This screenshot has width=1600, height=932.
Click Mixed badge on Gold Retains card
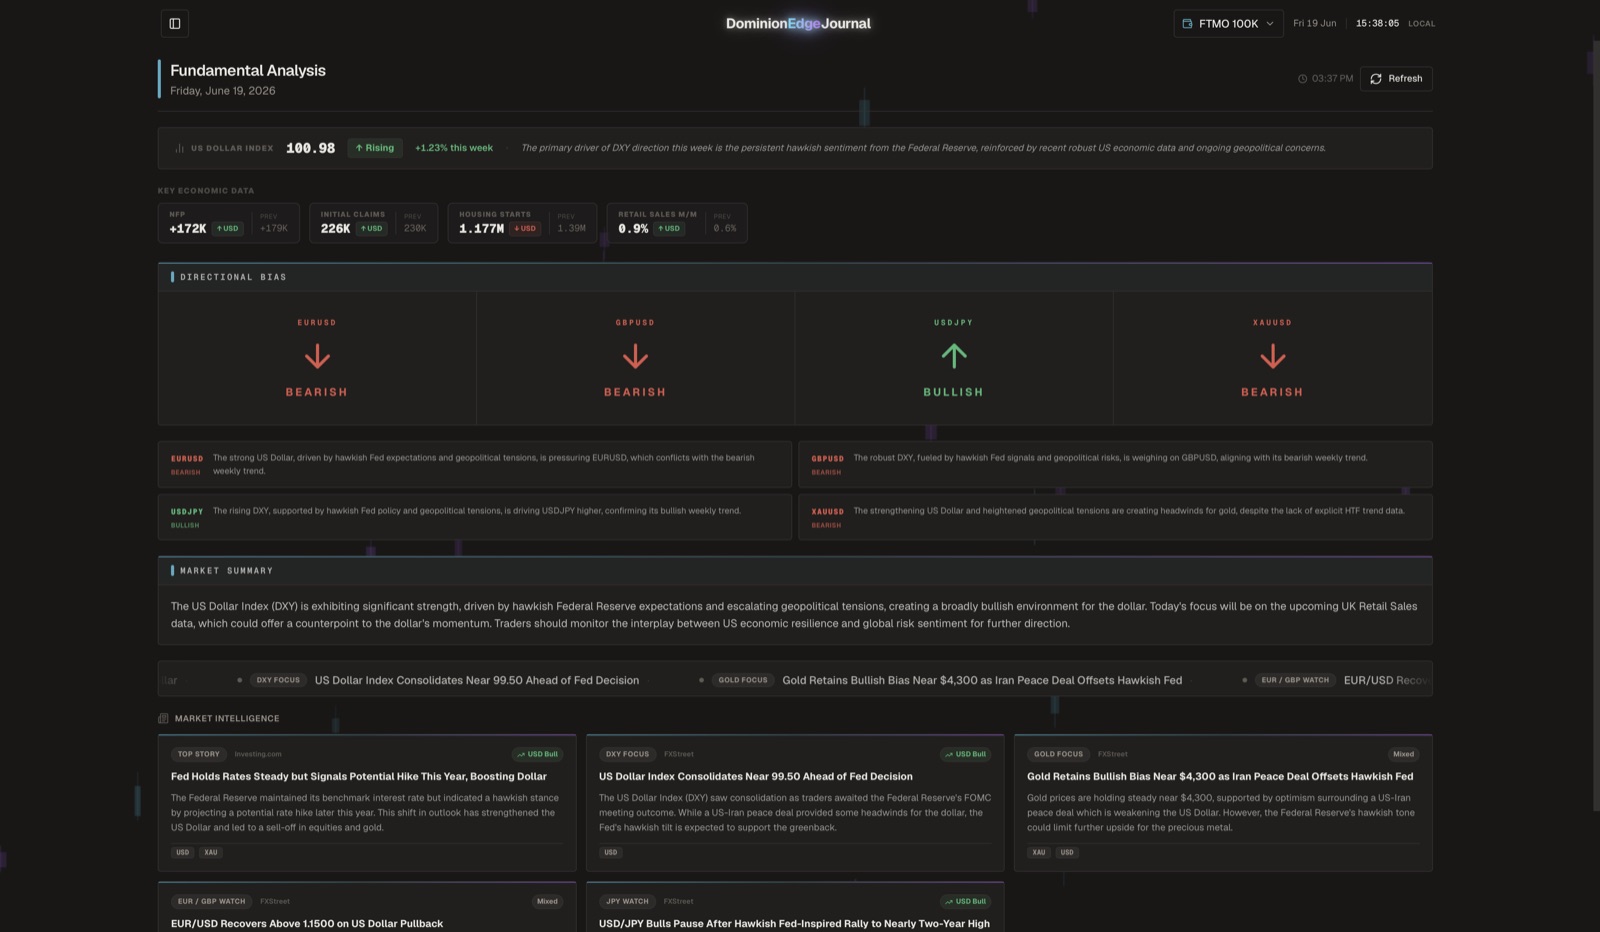pyautogui.click(x=1403, y=754)
